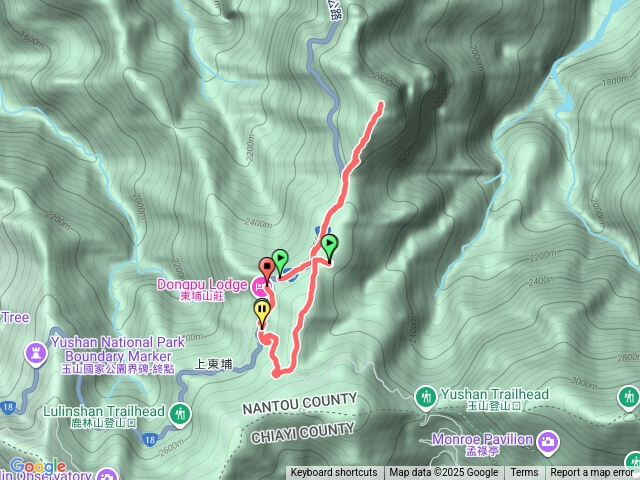Image resolution: width=640 pixels, height=480 pixels.
Task: Click the Google logo
Action: (38, 467)
